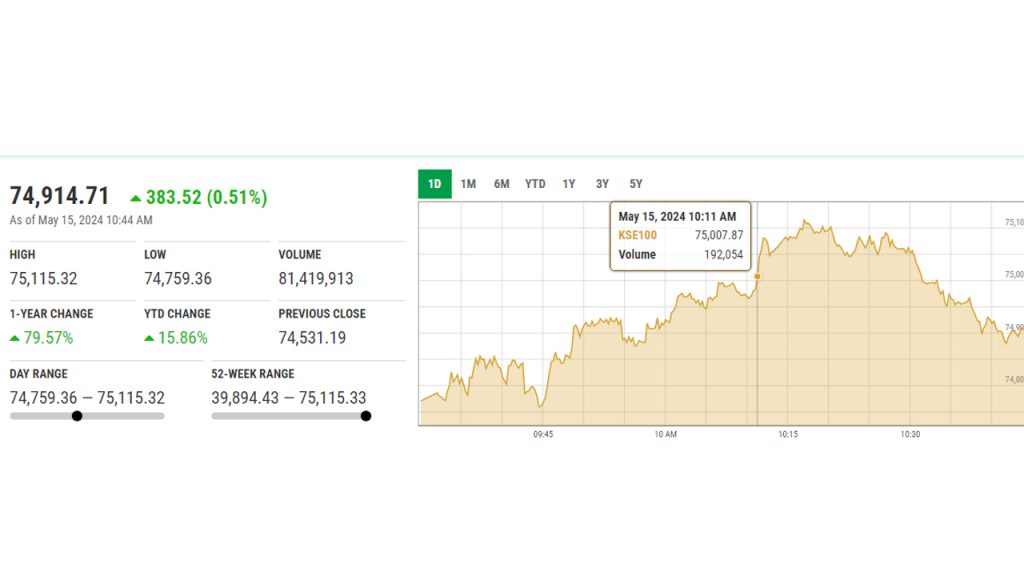The width and height of the screenshot is (1024, 576).
Task: Click the 52-Week Range slider handle
Action: [x=366, y=416]
